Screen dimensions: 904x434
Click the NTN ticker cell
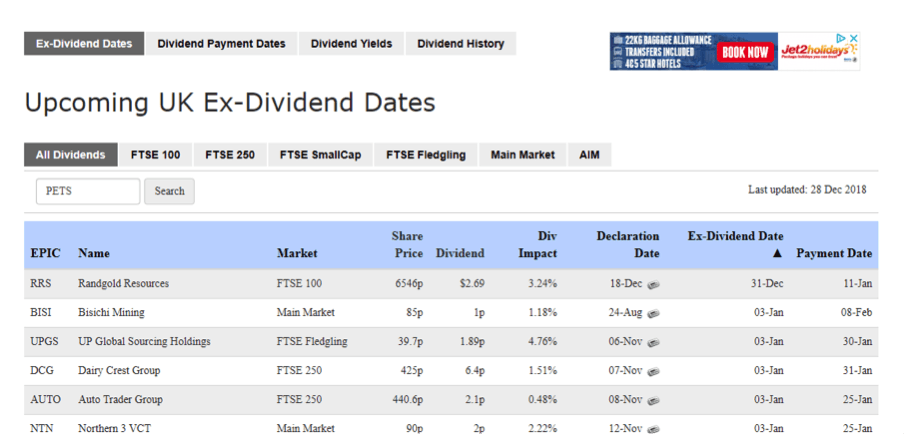(40, 428)
